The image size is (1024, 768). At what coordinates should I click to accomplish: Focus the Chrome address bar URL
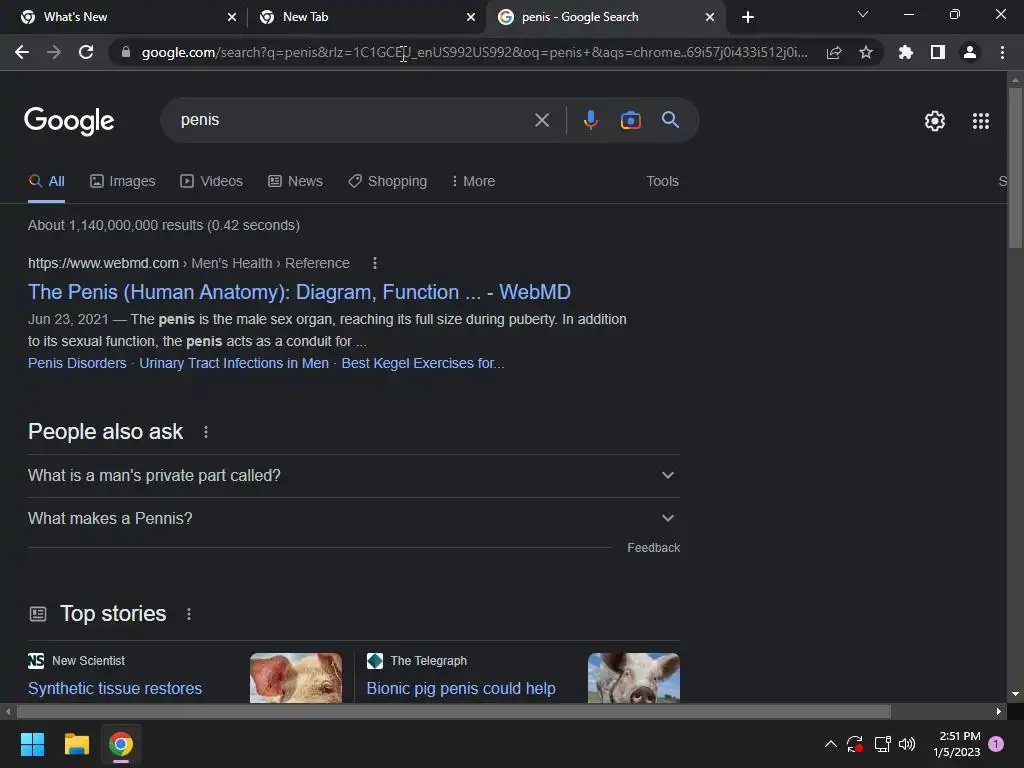[x=474, y=52]
